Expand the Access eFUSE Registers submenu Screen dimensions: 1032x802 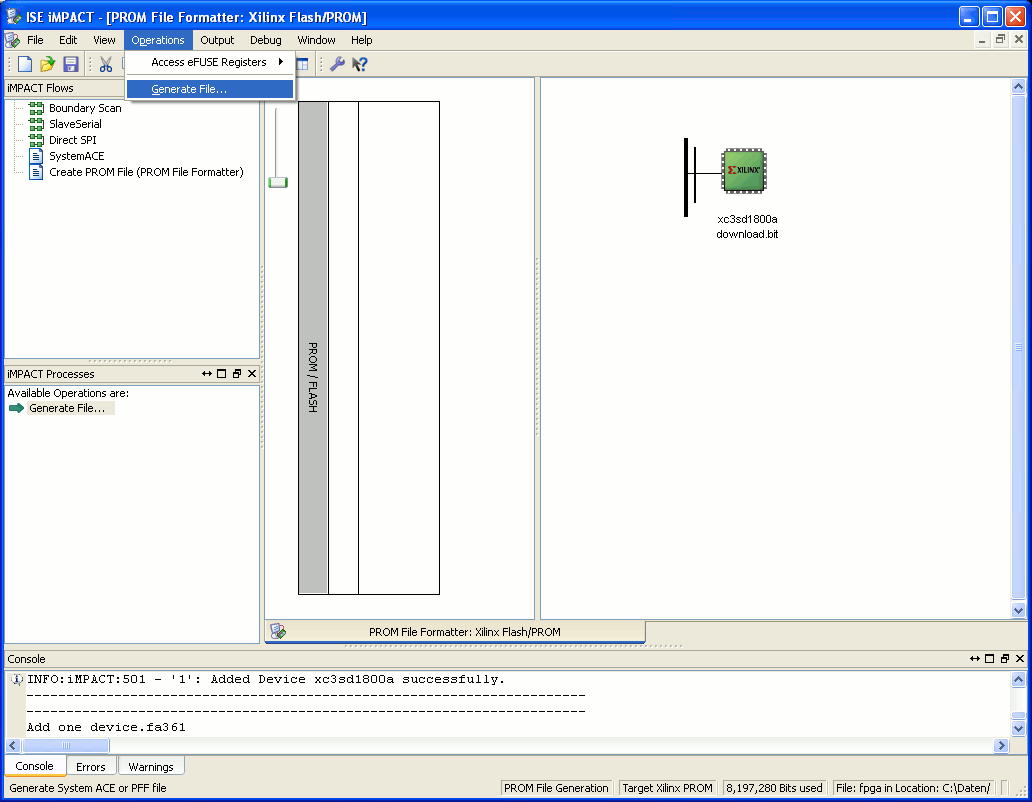click(x=210, y=62)
